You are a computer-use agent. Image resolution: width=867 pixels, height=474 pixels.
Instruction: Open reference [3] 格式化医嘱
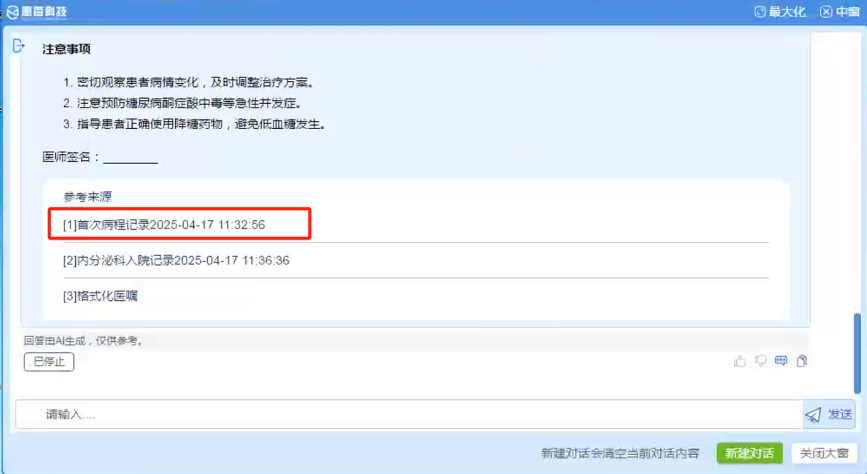coord(100,296)
